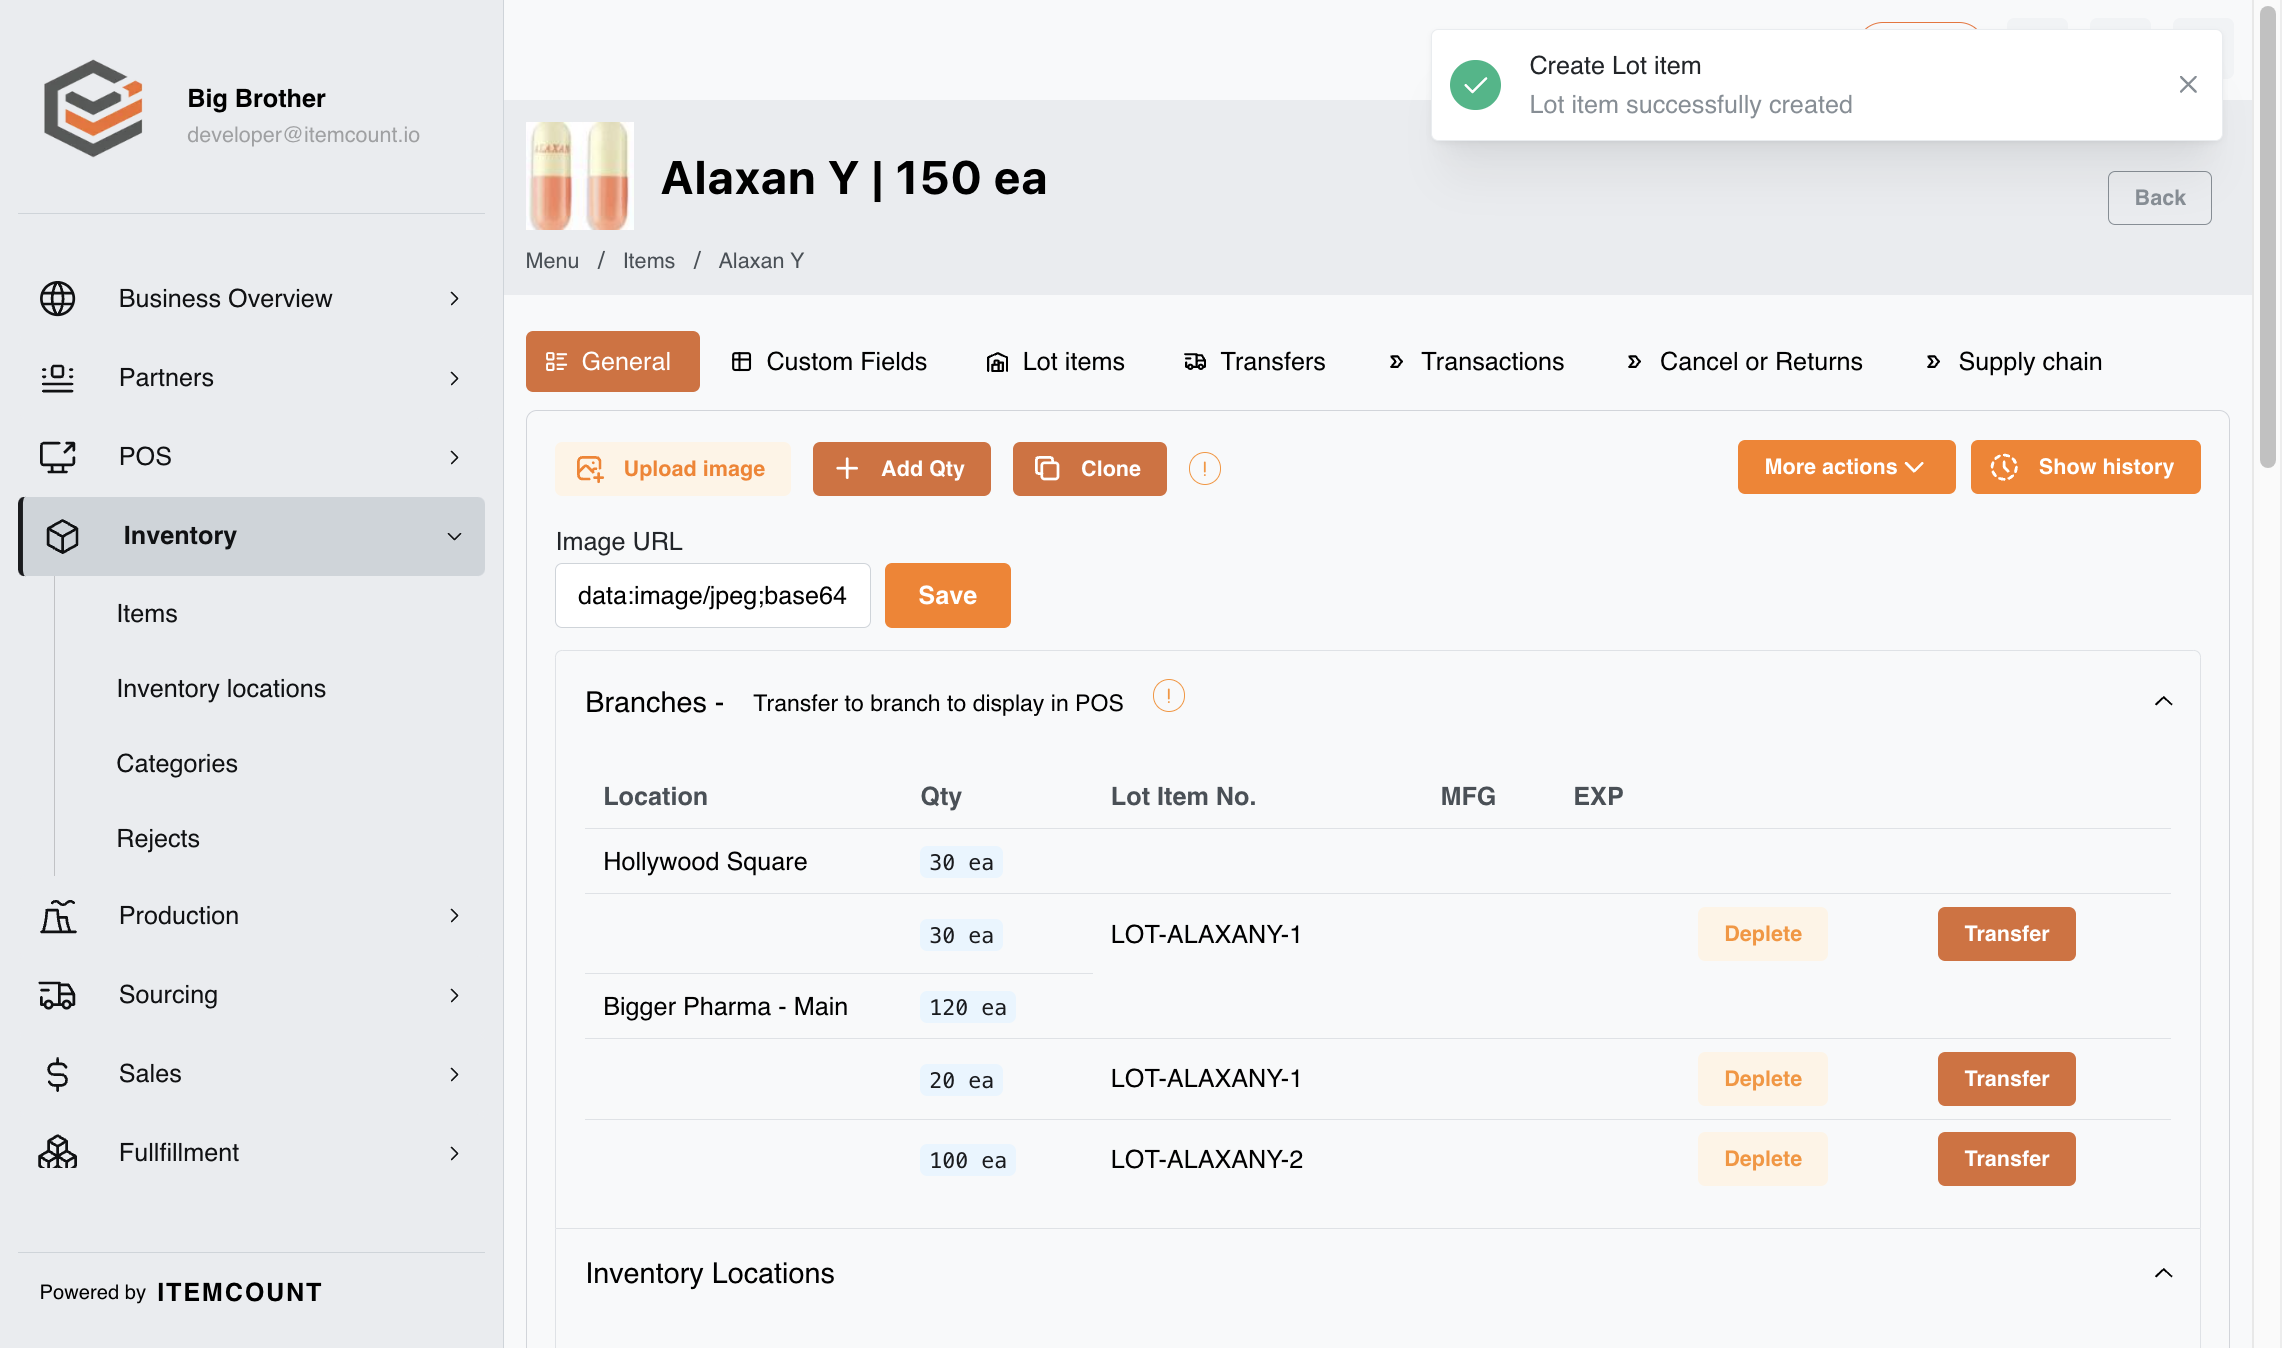Expand the Production submenu arrow
The height and width of the screenshot is (1348, 2282).
tap(454, 916)
